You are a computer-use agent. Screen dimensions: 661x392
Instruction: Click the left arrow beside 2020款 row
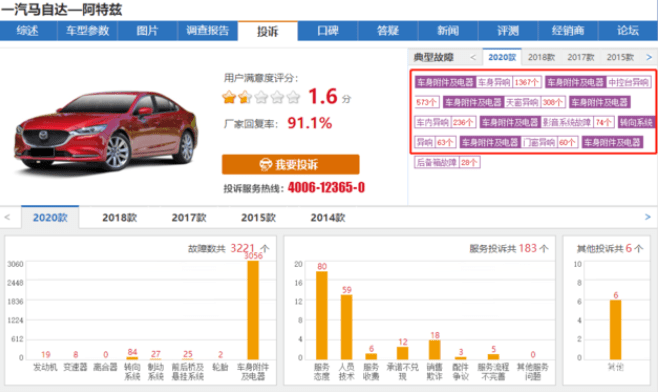click(x=7, y=217)
